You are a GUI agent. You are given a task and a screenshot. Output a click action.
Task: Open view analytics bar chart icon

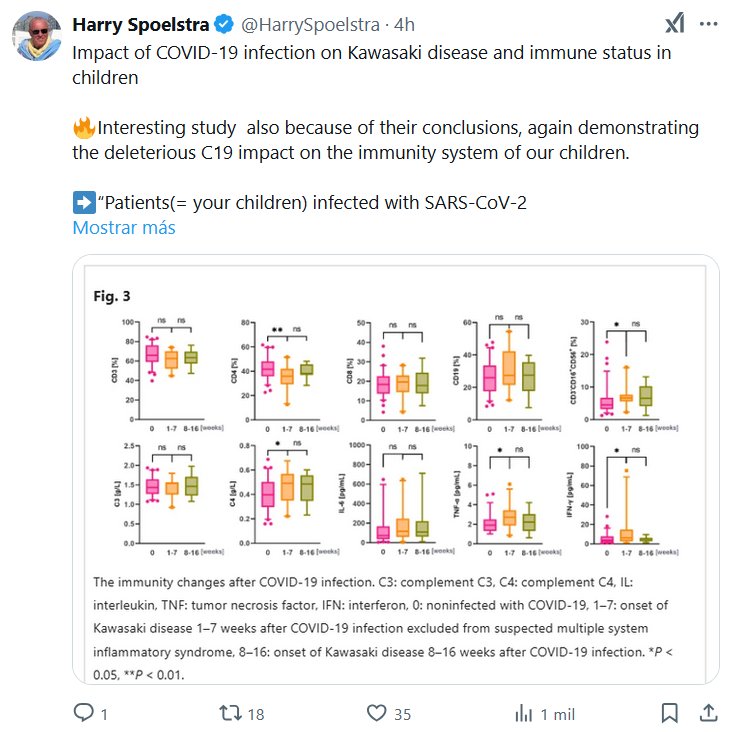523,713
